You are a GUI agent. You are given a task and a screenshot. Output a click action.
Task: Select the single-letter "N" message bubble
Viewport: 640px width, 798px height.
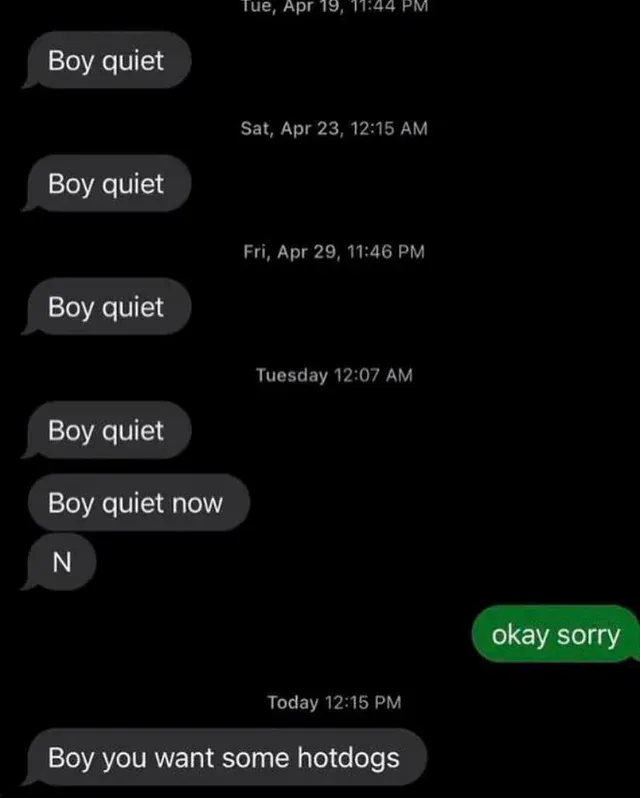(62, 562)
